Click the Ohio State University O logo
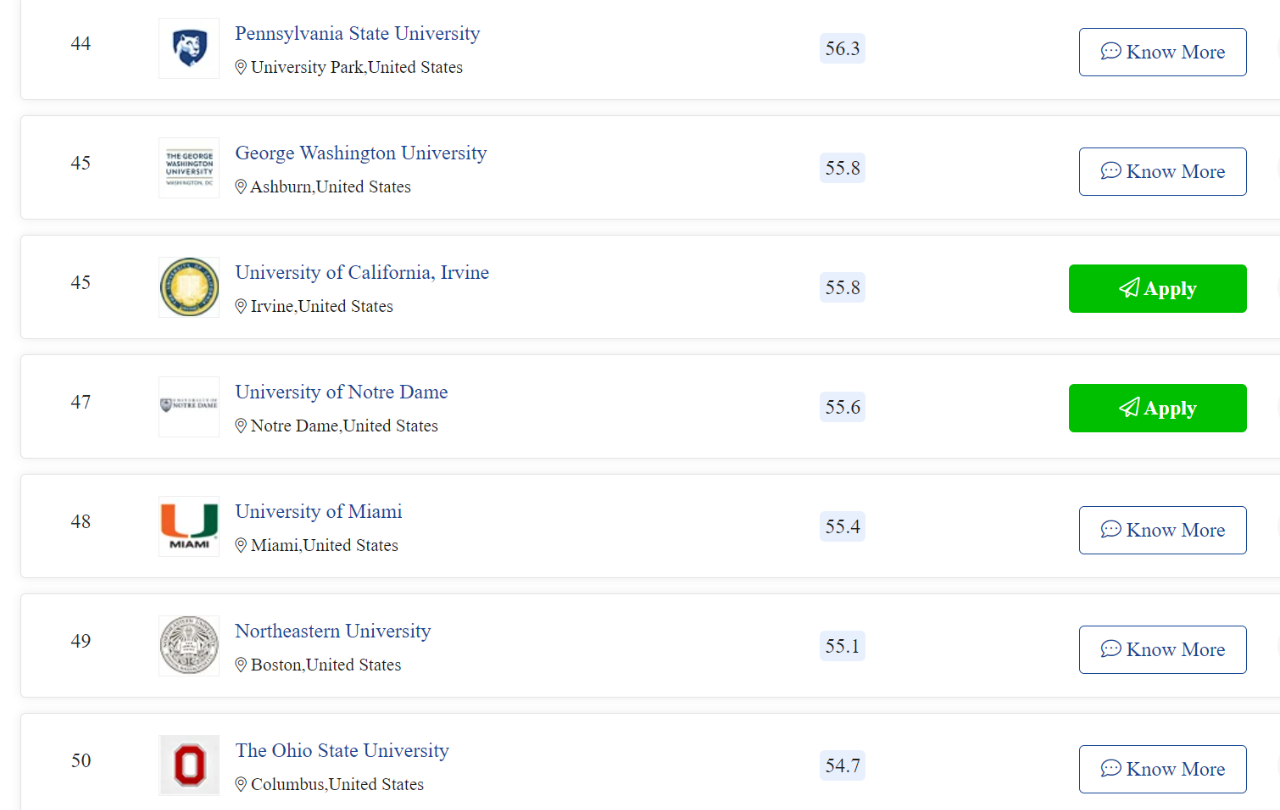This screenshot has width=1280, height=810. pos(189,765)
